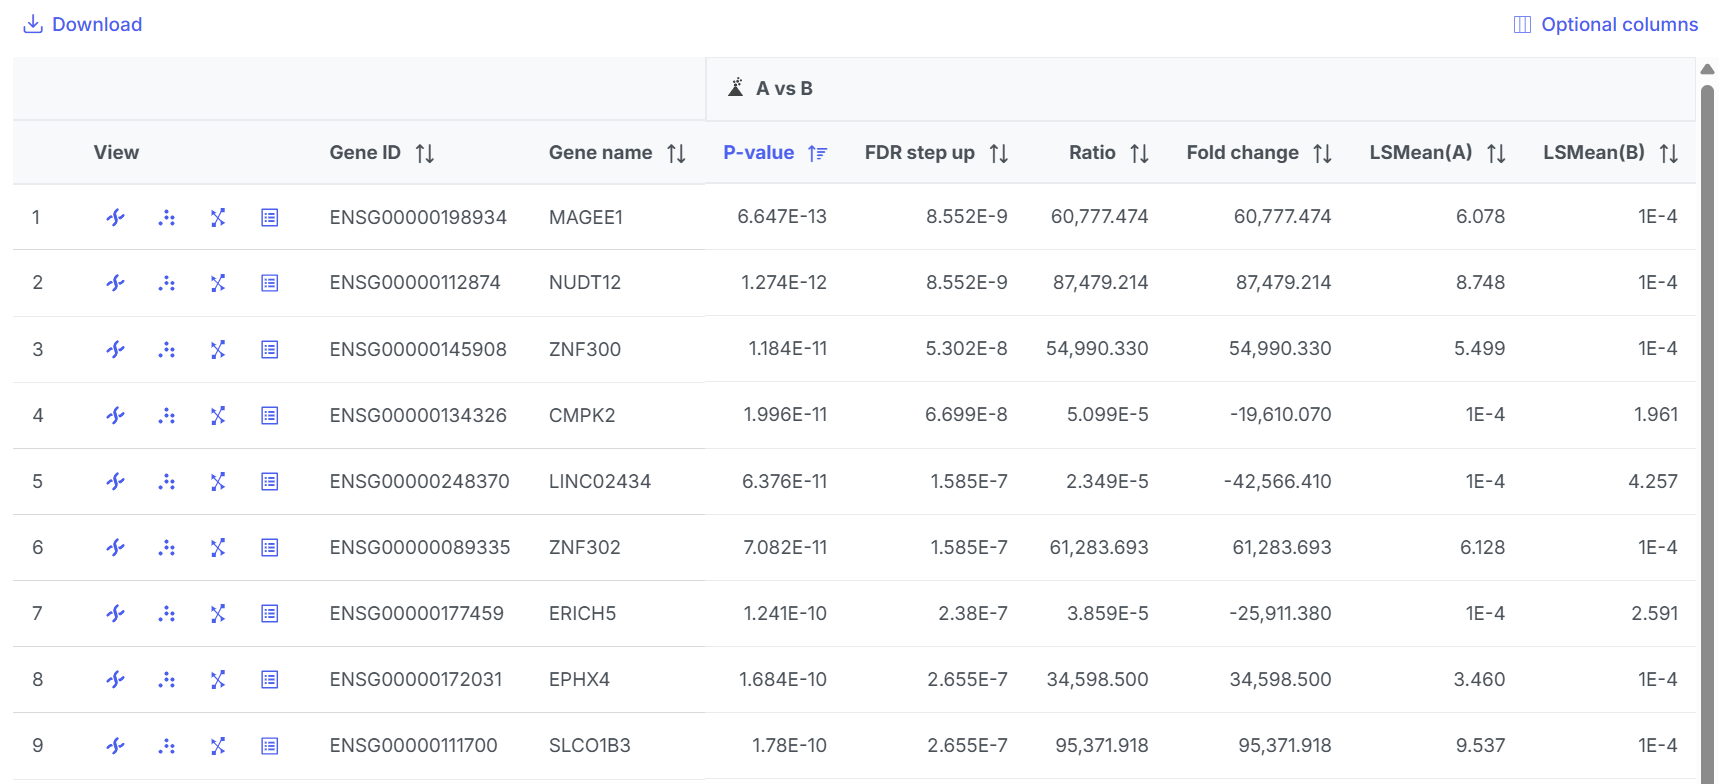Show the dot plot for ZNF302
This screenshot has width=1721, height=784.
pyautogui.click(x=167, y=547)
